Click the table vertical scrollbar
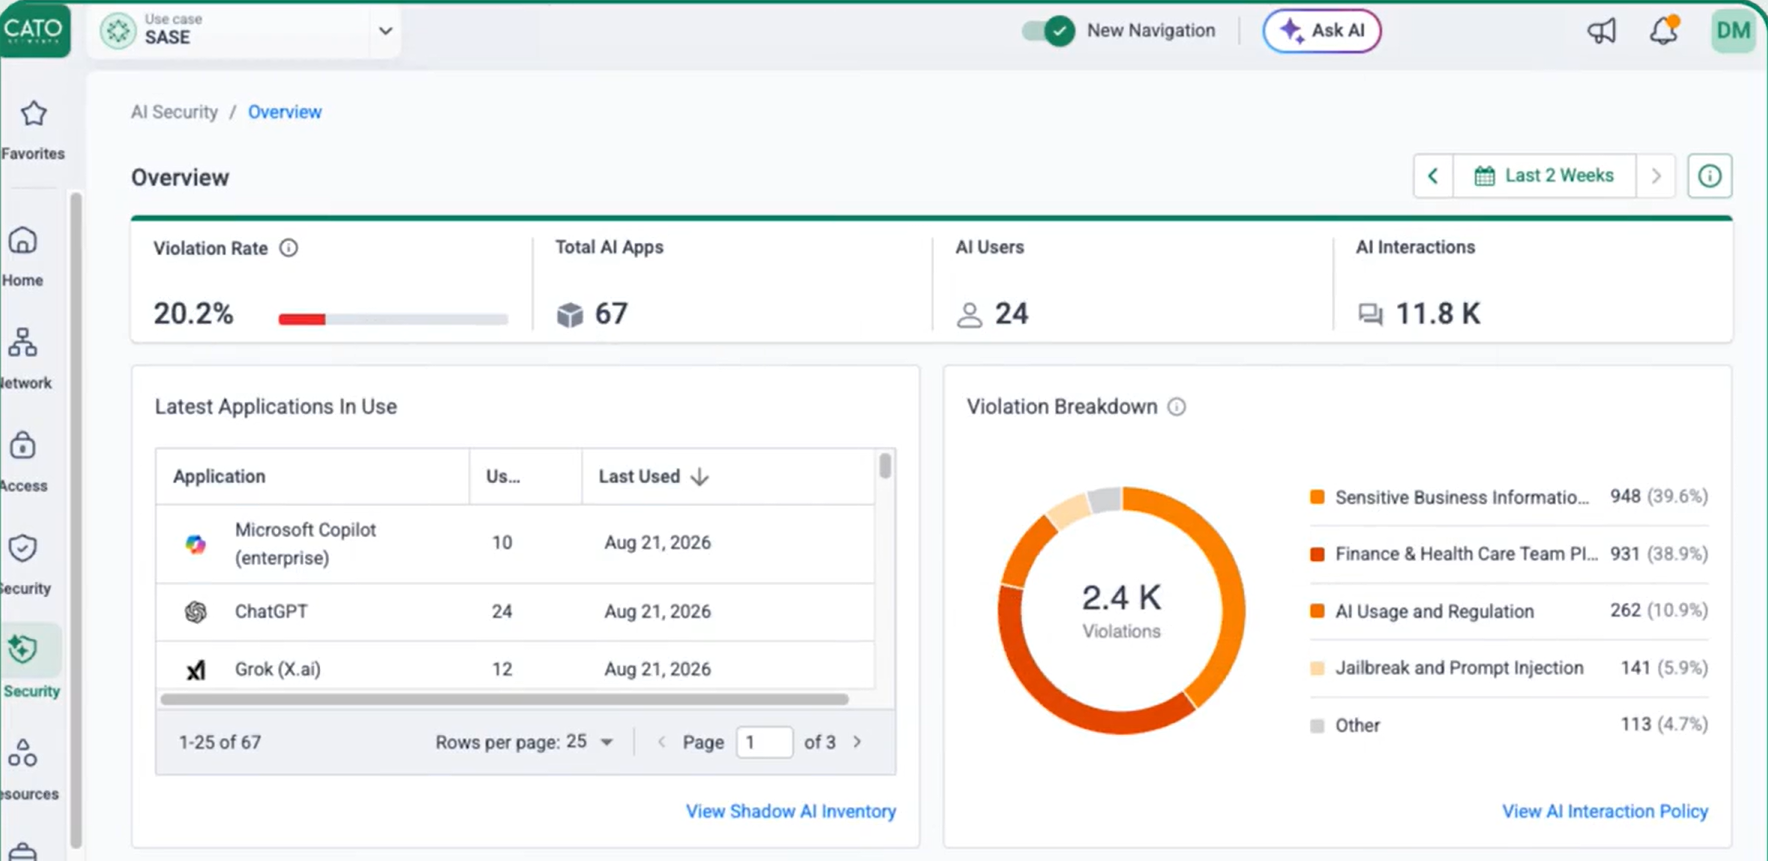This screenshot has width=1768, height=861. pyautogui.click(x=885, y=466)
